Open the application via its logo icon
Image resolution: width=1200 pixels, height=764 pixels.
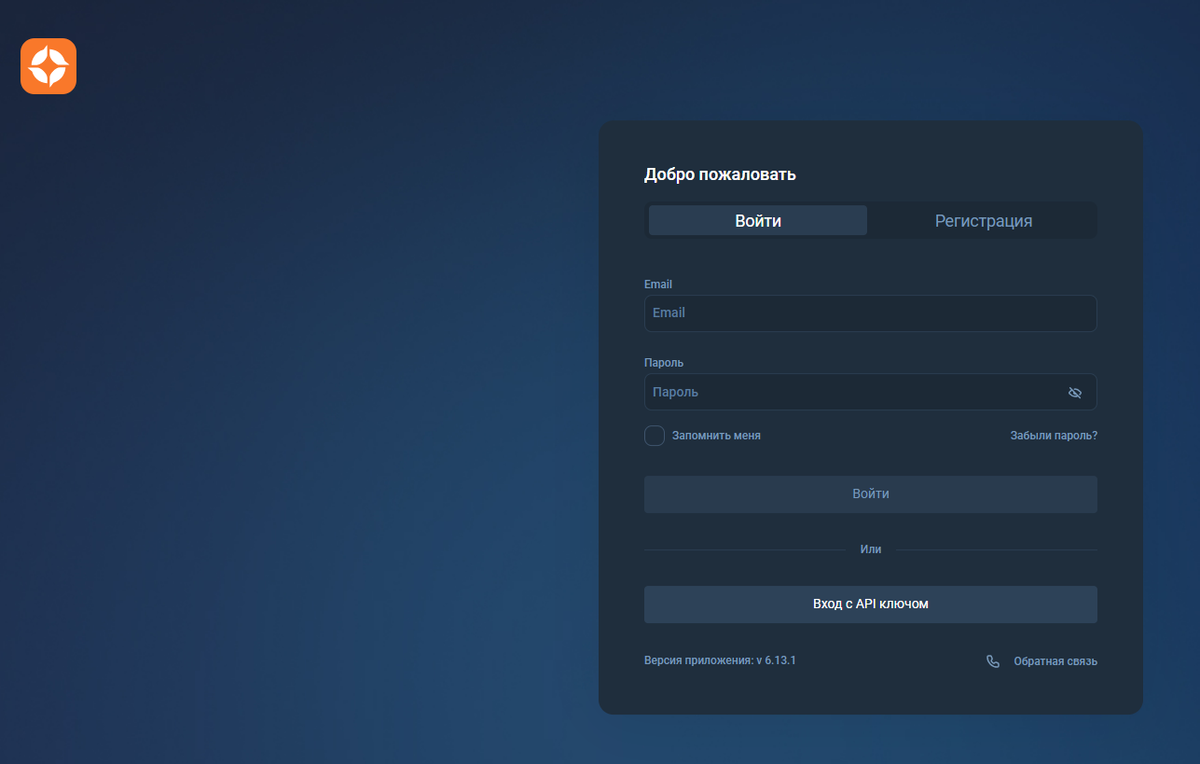[x=47, y=66]
